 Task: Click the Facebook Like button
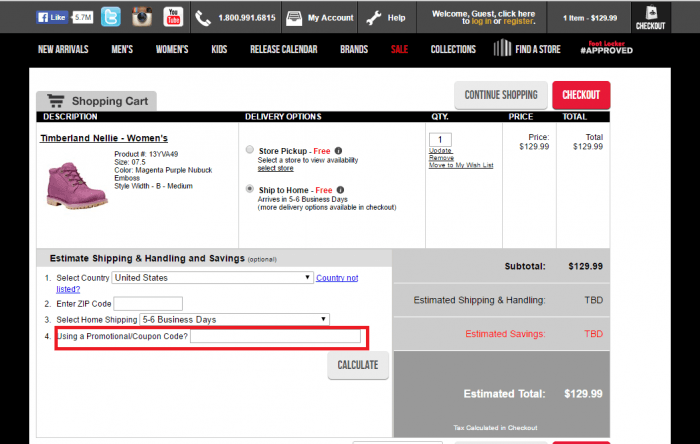pos(52,17)
